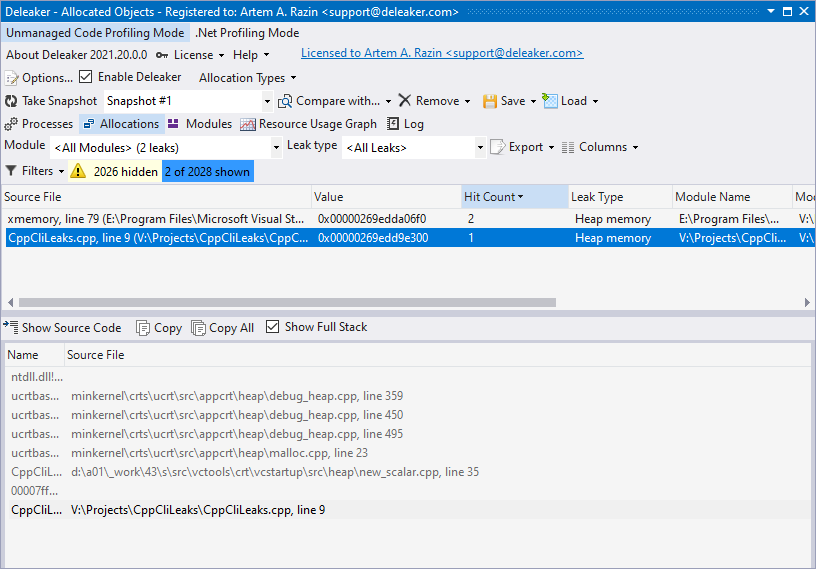This screenshot has width=816, height=569.
Task: Click the Module Name column header
Action: coord(732,197)
